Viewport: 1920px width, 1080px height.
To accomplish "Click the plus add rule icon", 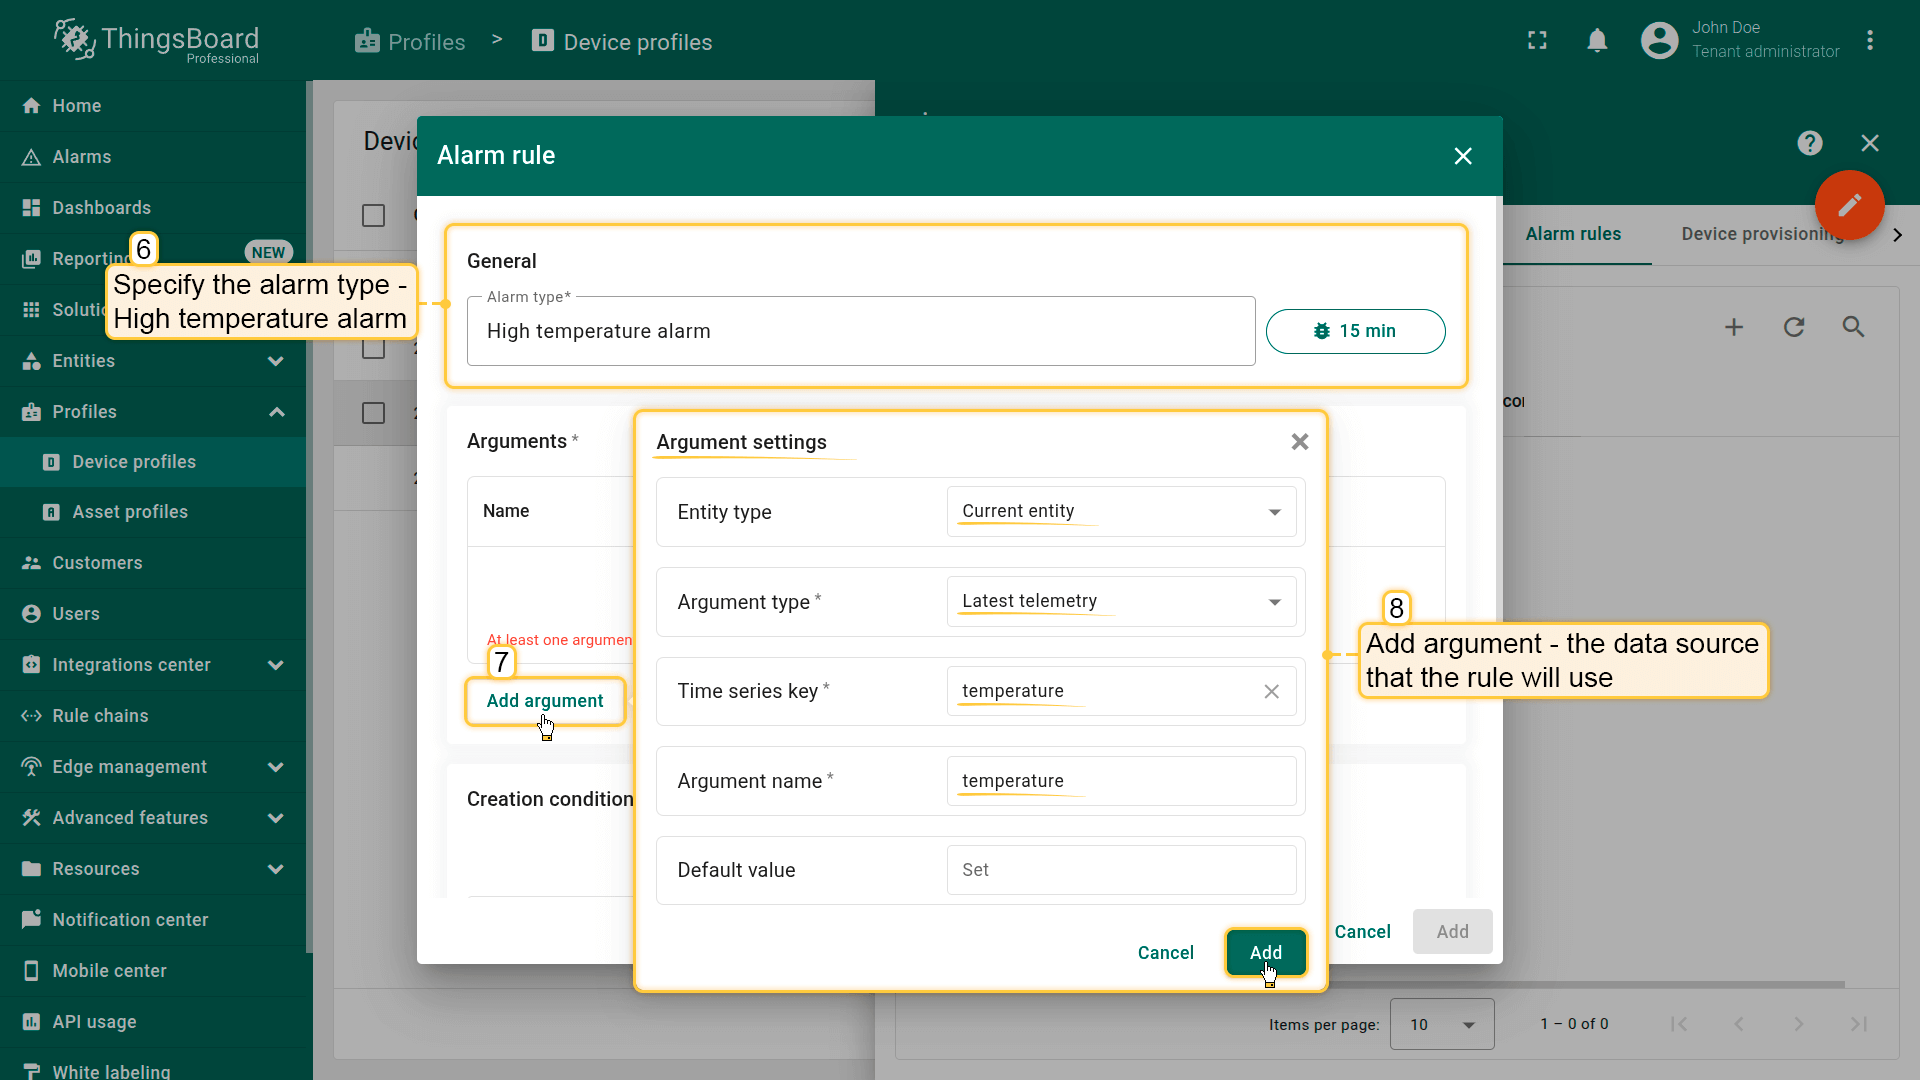I will 1734,327.
